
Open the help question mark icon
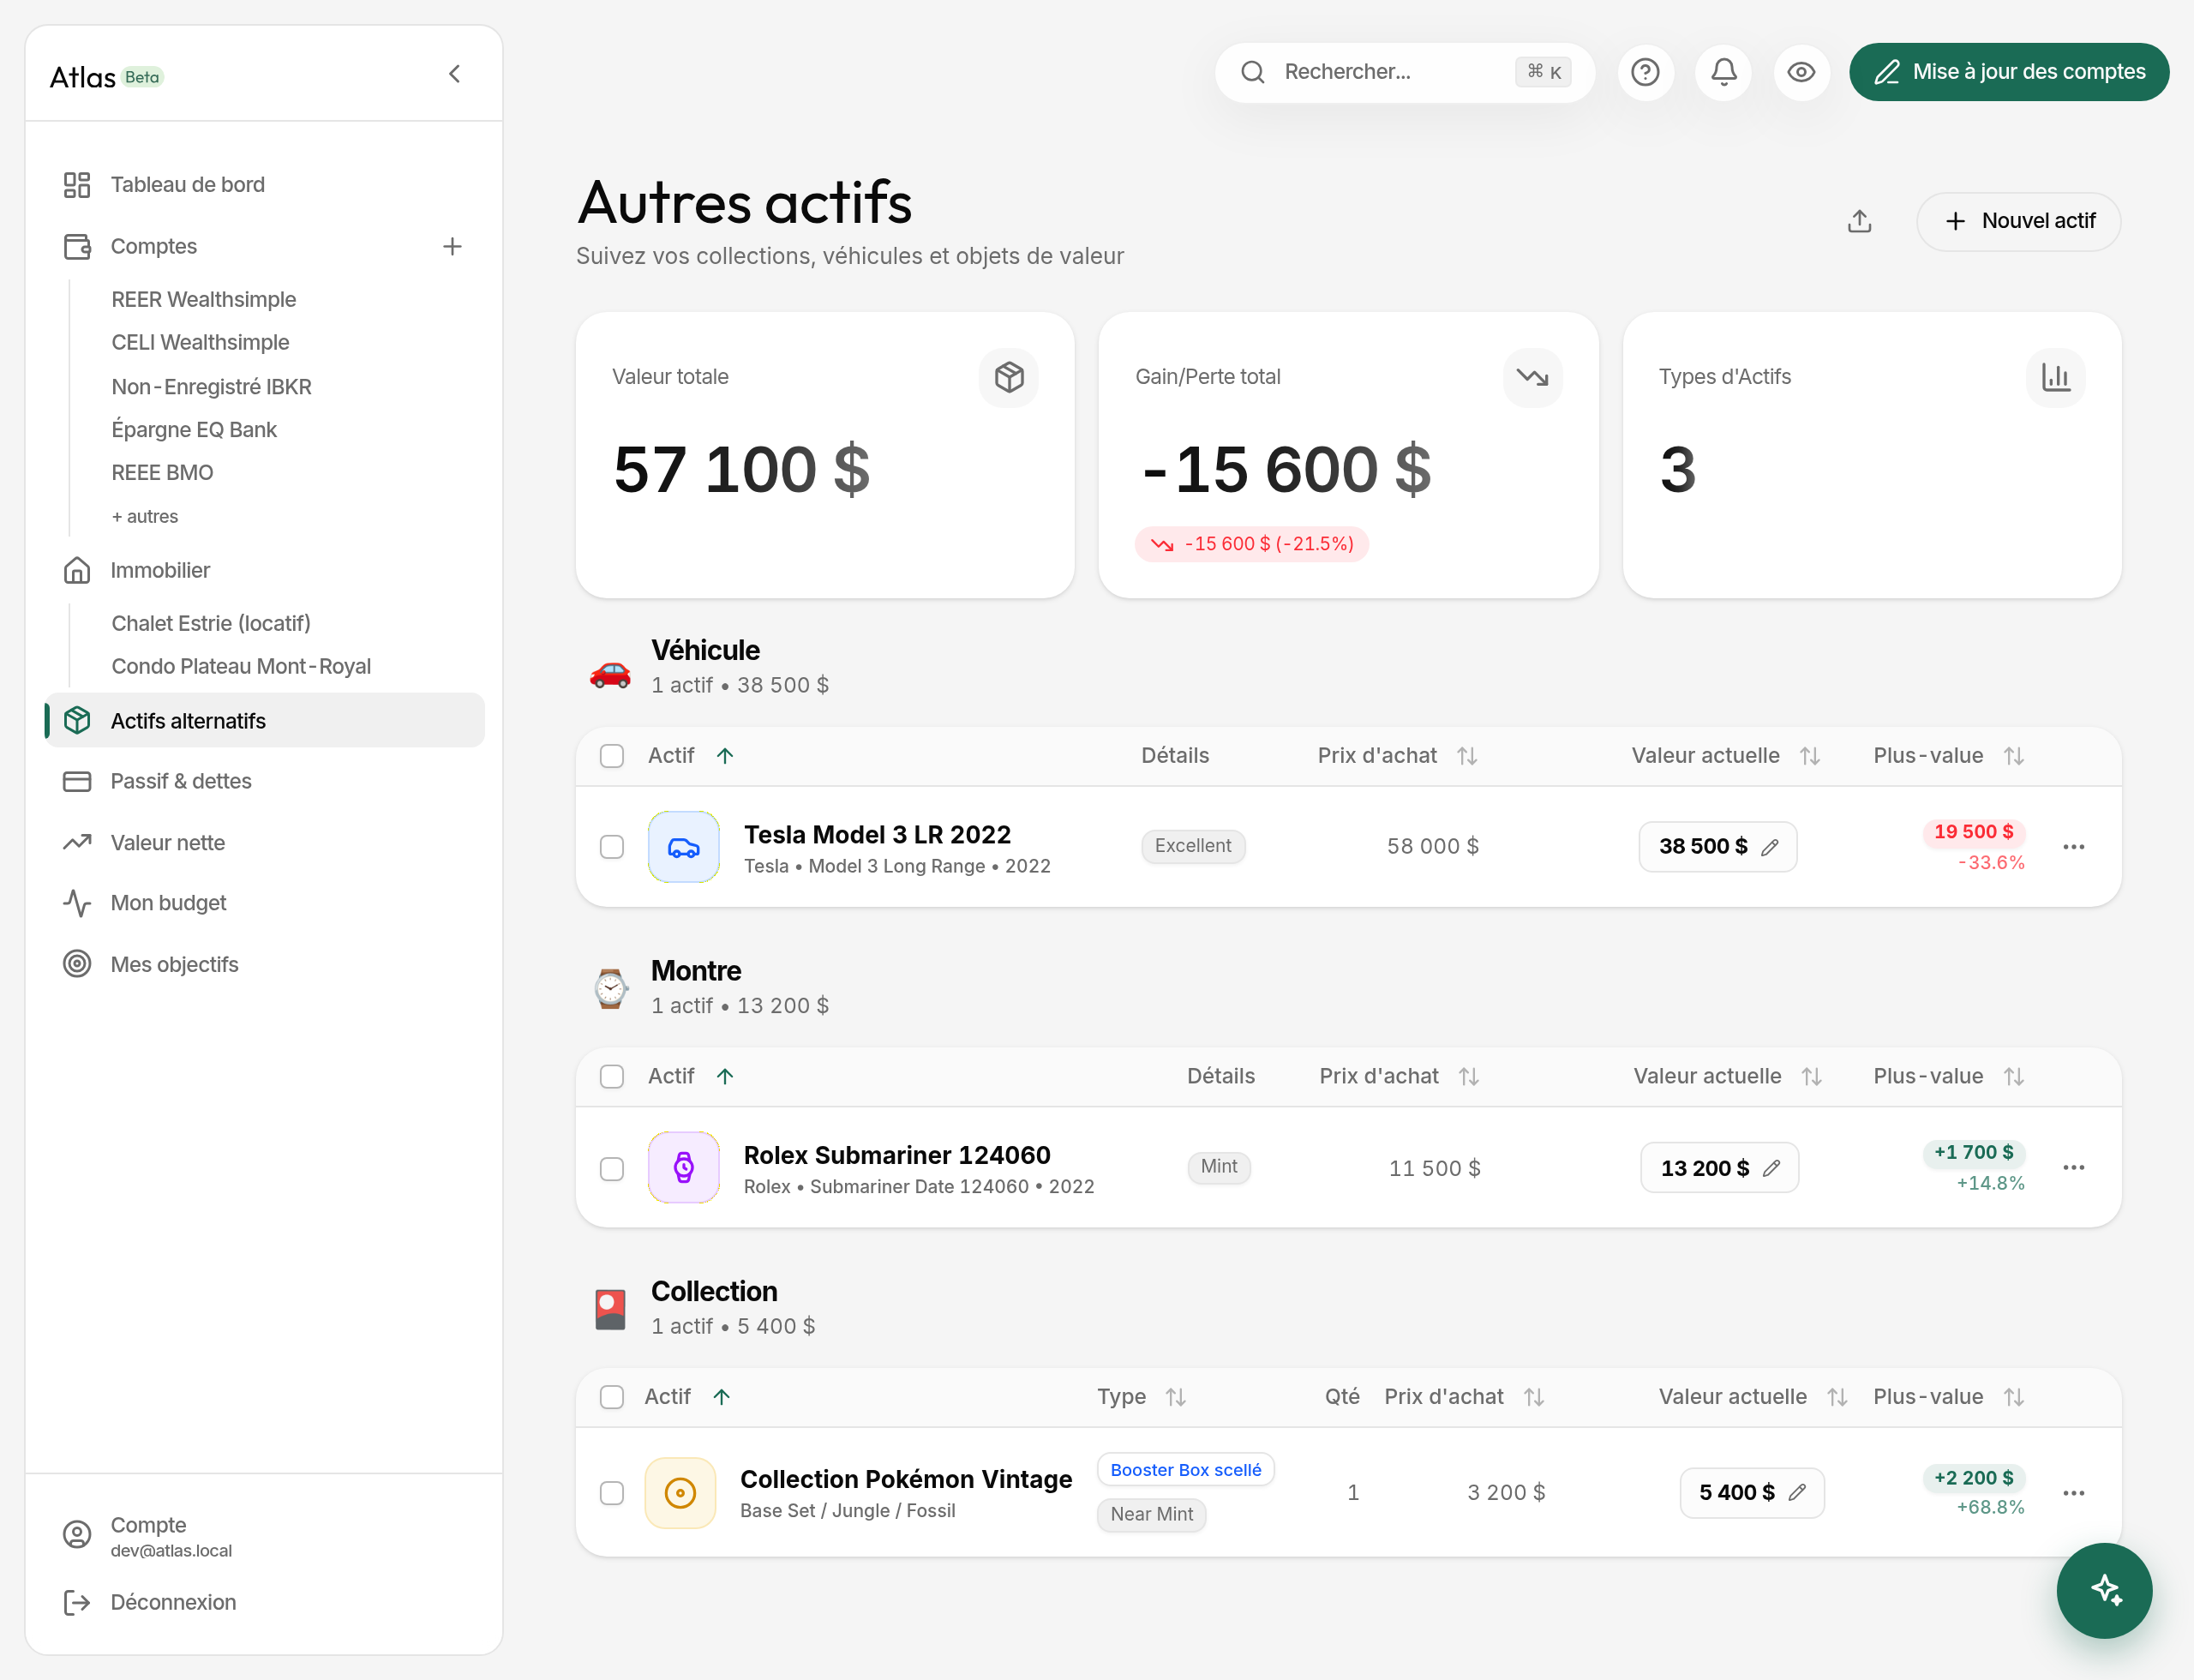1645,72
